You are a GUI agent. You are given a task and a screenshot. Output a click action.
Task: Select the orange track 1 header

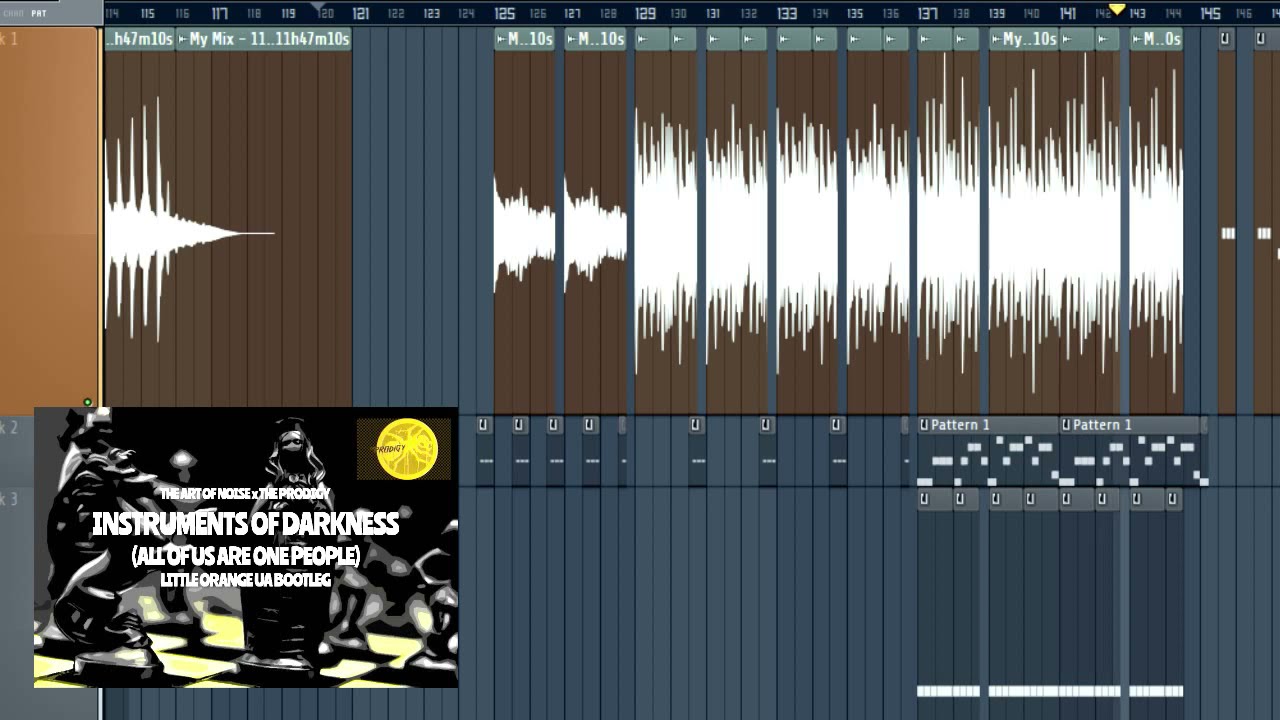[x=49, y=219]
